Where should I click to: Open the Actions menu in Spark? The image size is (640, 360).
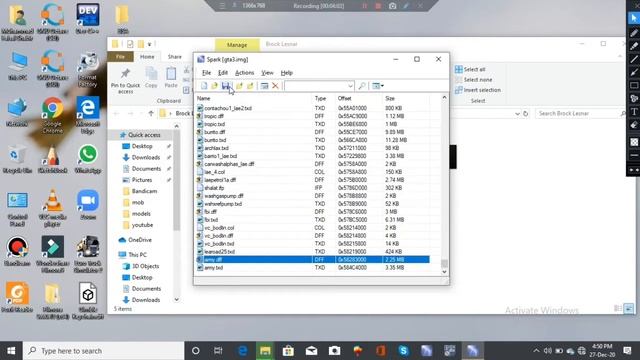[244, 73]
